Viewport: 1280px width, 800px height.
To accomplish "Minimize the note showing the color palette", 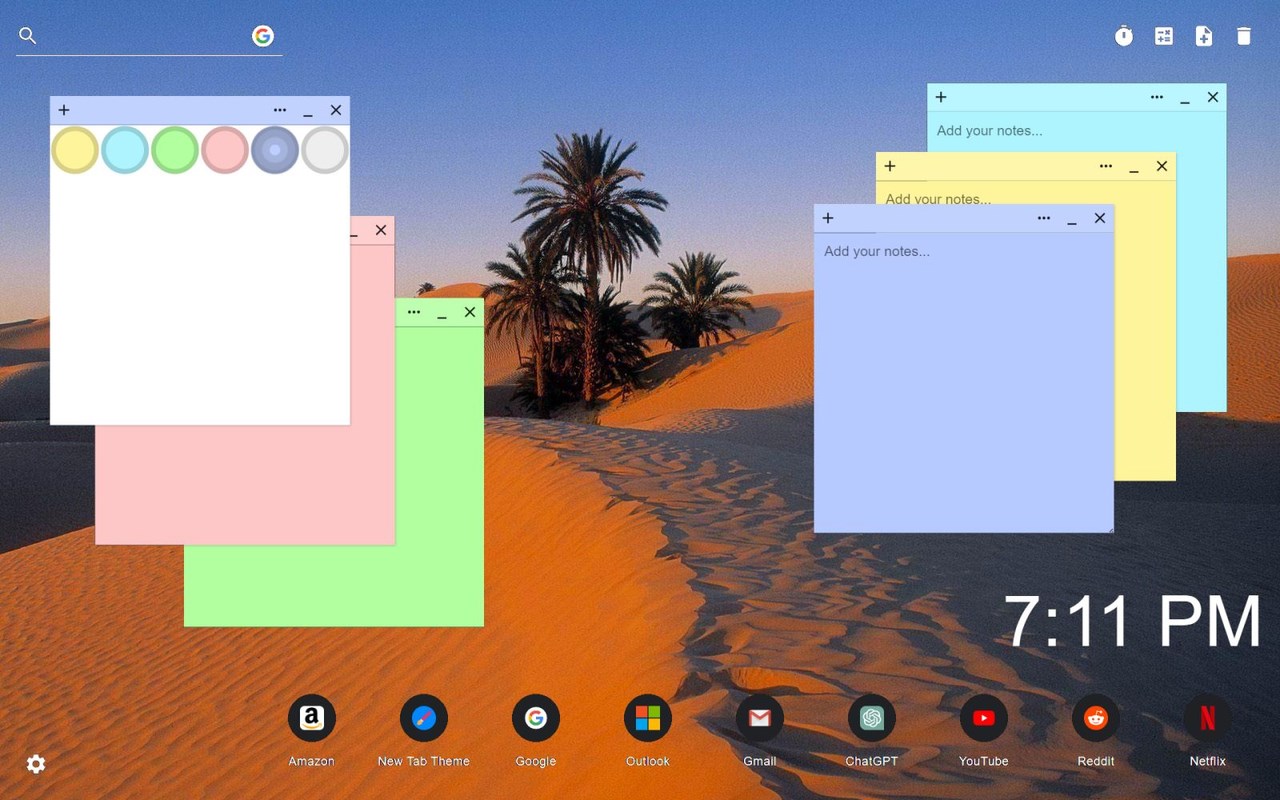I will [x=308, y=112].
